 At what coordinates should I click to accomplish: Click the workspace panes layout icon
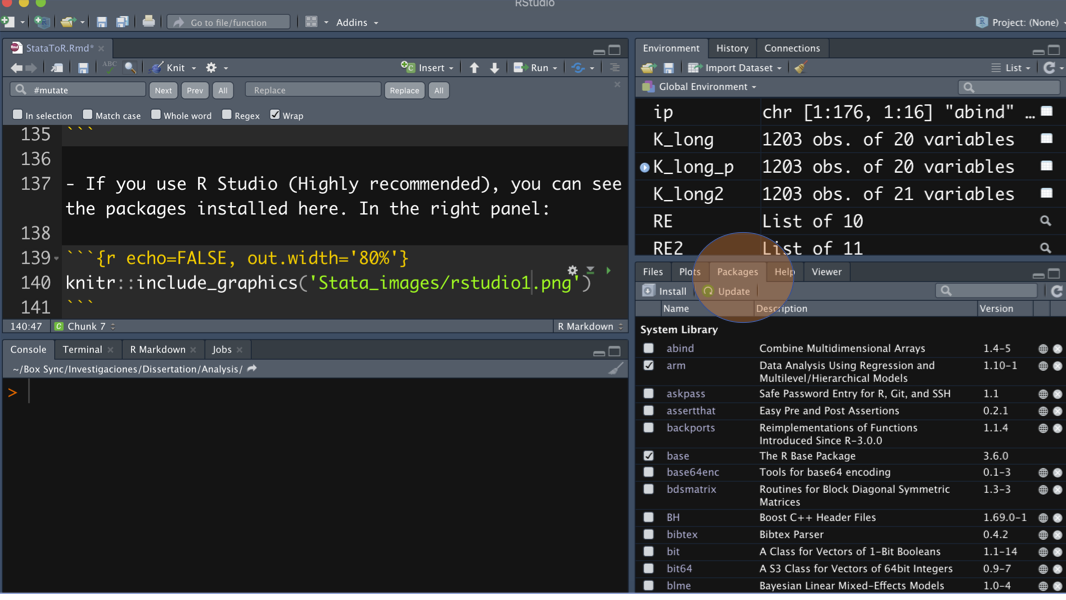(x=311, y=22)
